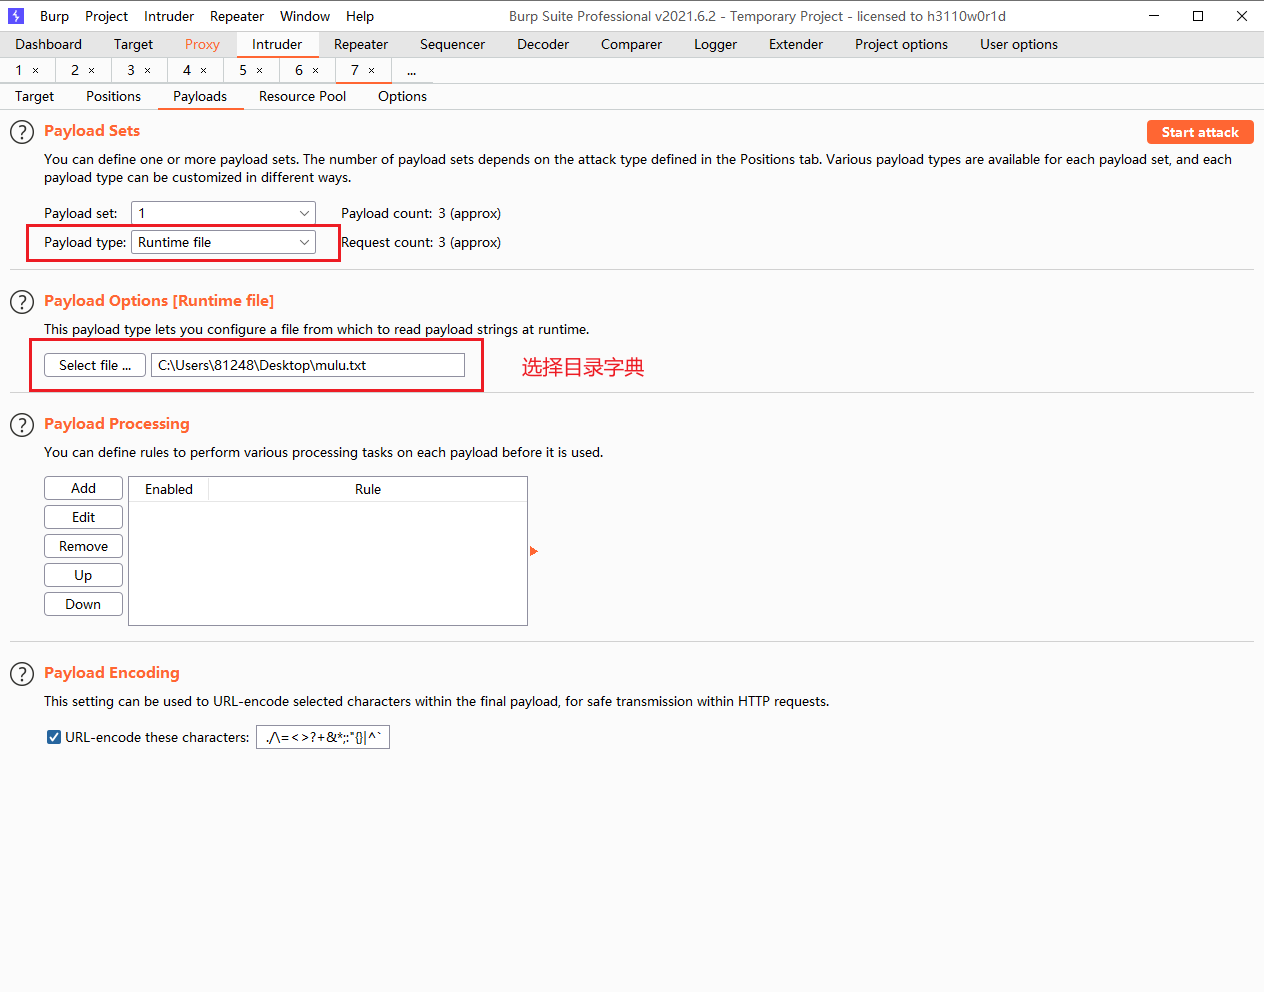1264x992 pixels.
Task: Click the Burp Suite logo icon
Action: (15, 16)
